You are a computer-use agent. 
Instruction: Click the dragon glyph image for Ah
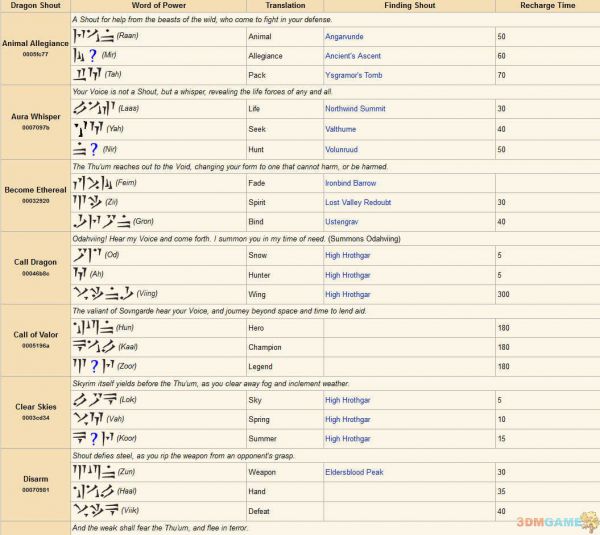point(80,274)
